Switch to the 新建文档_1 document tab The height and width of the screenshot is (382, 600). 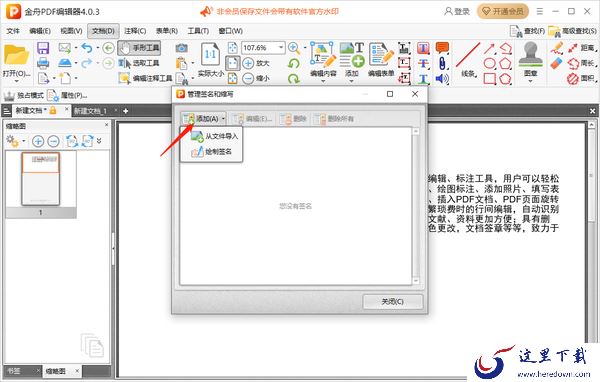point(90,111)
